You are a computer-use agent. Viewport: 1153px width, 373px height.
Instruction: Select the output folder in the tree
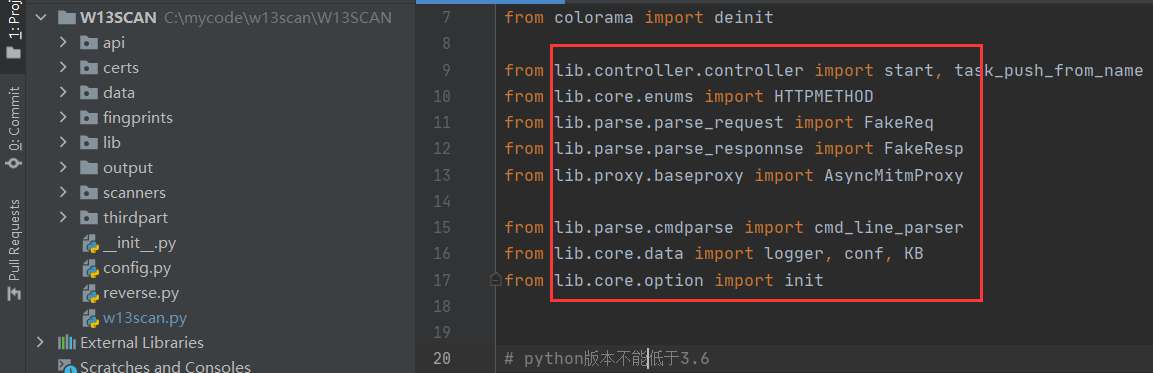128,168
